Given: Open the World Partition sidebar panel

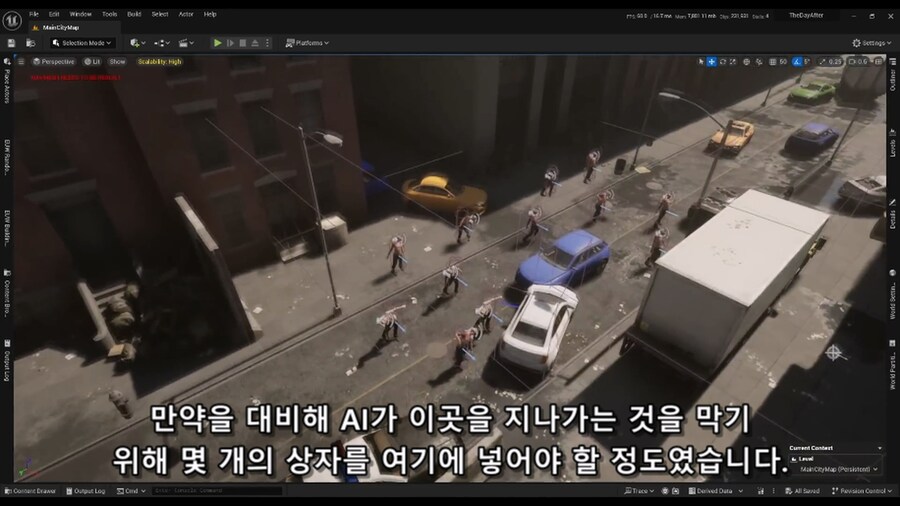Looking at the screenshot, I should point(893,365).
